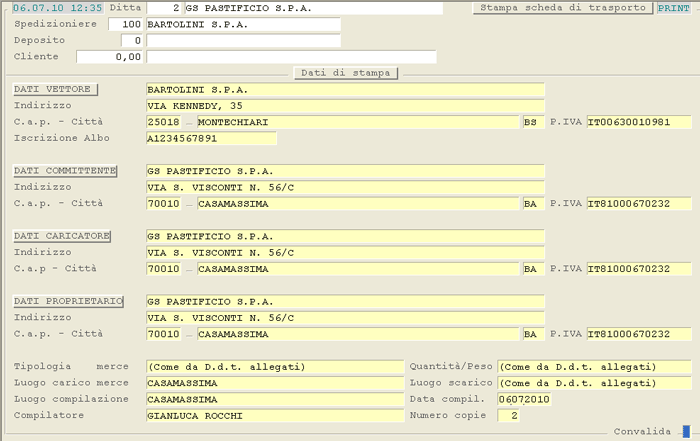Click the PRINT label at top right
This screenshot has height=441, width=700.
(x=673, y=8)
